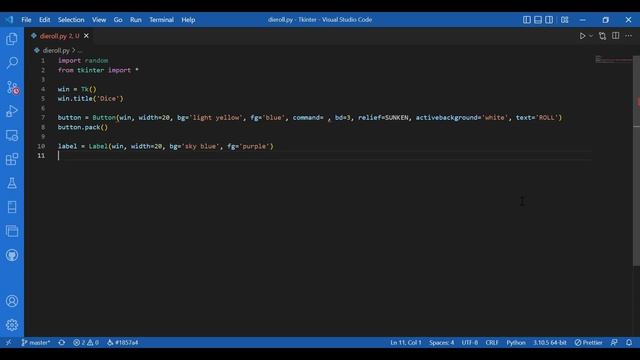The image size is (640, 360).
Task: Open editor More Actions ellipsis
Action: click(628, 36)
